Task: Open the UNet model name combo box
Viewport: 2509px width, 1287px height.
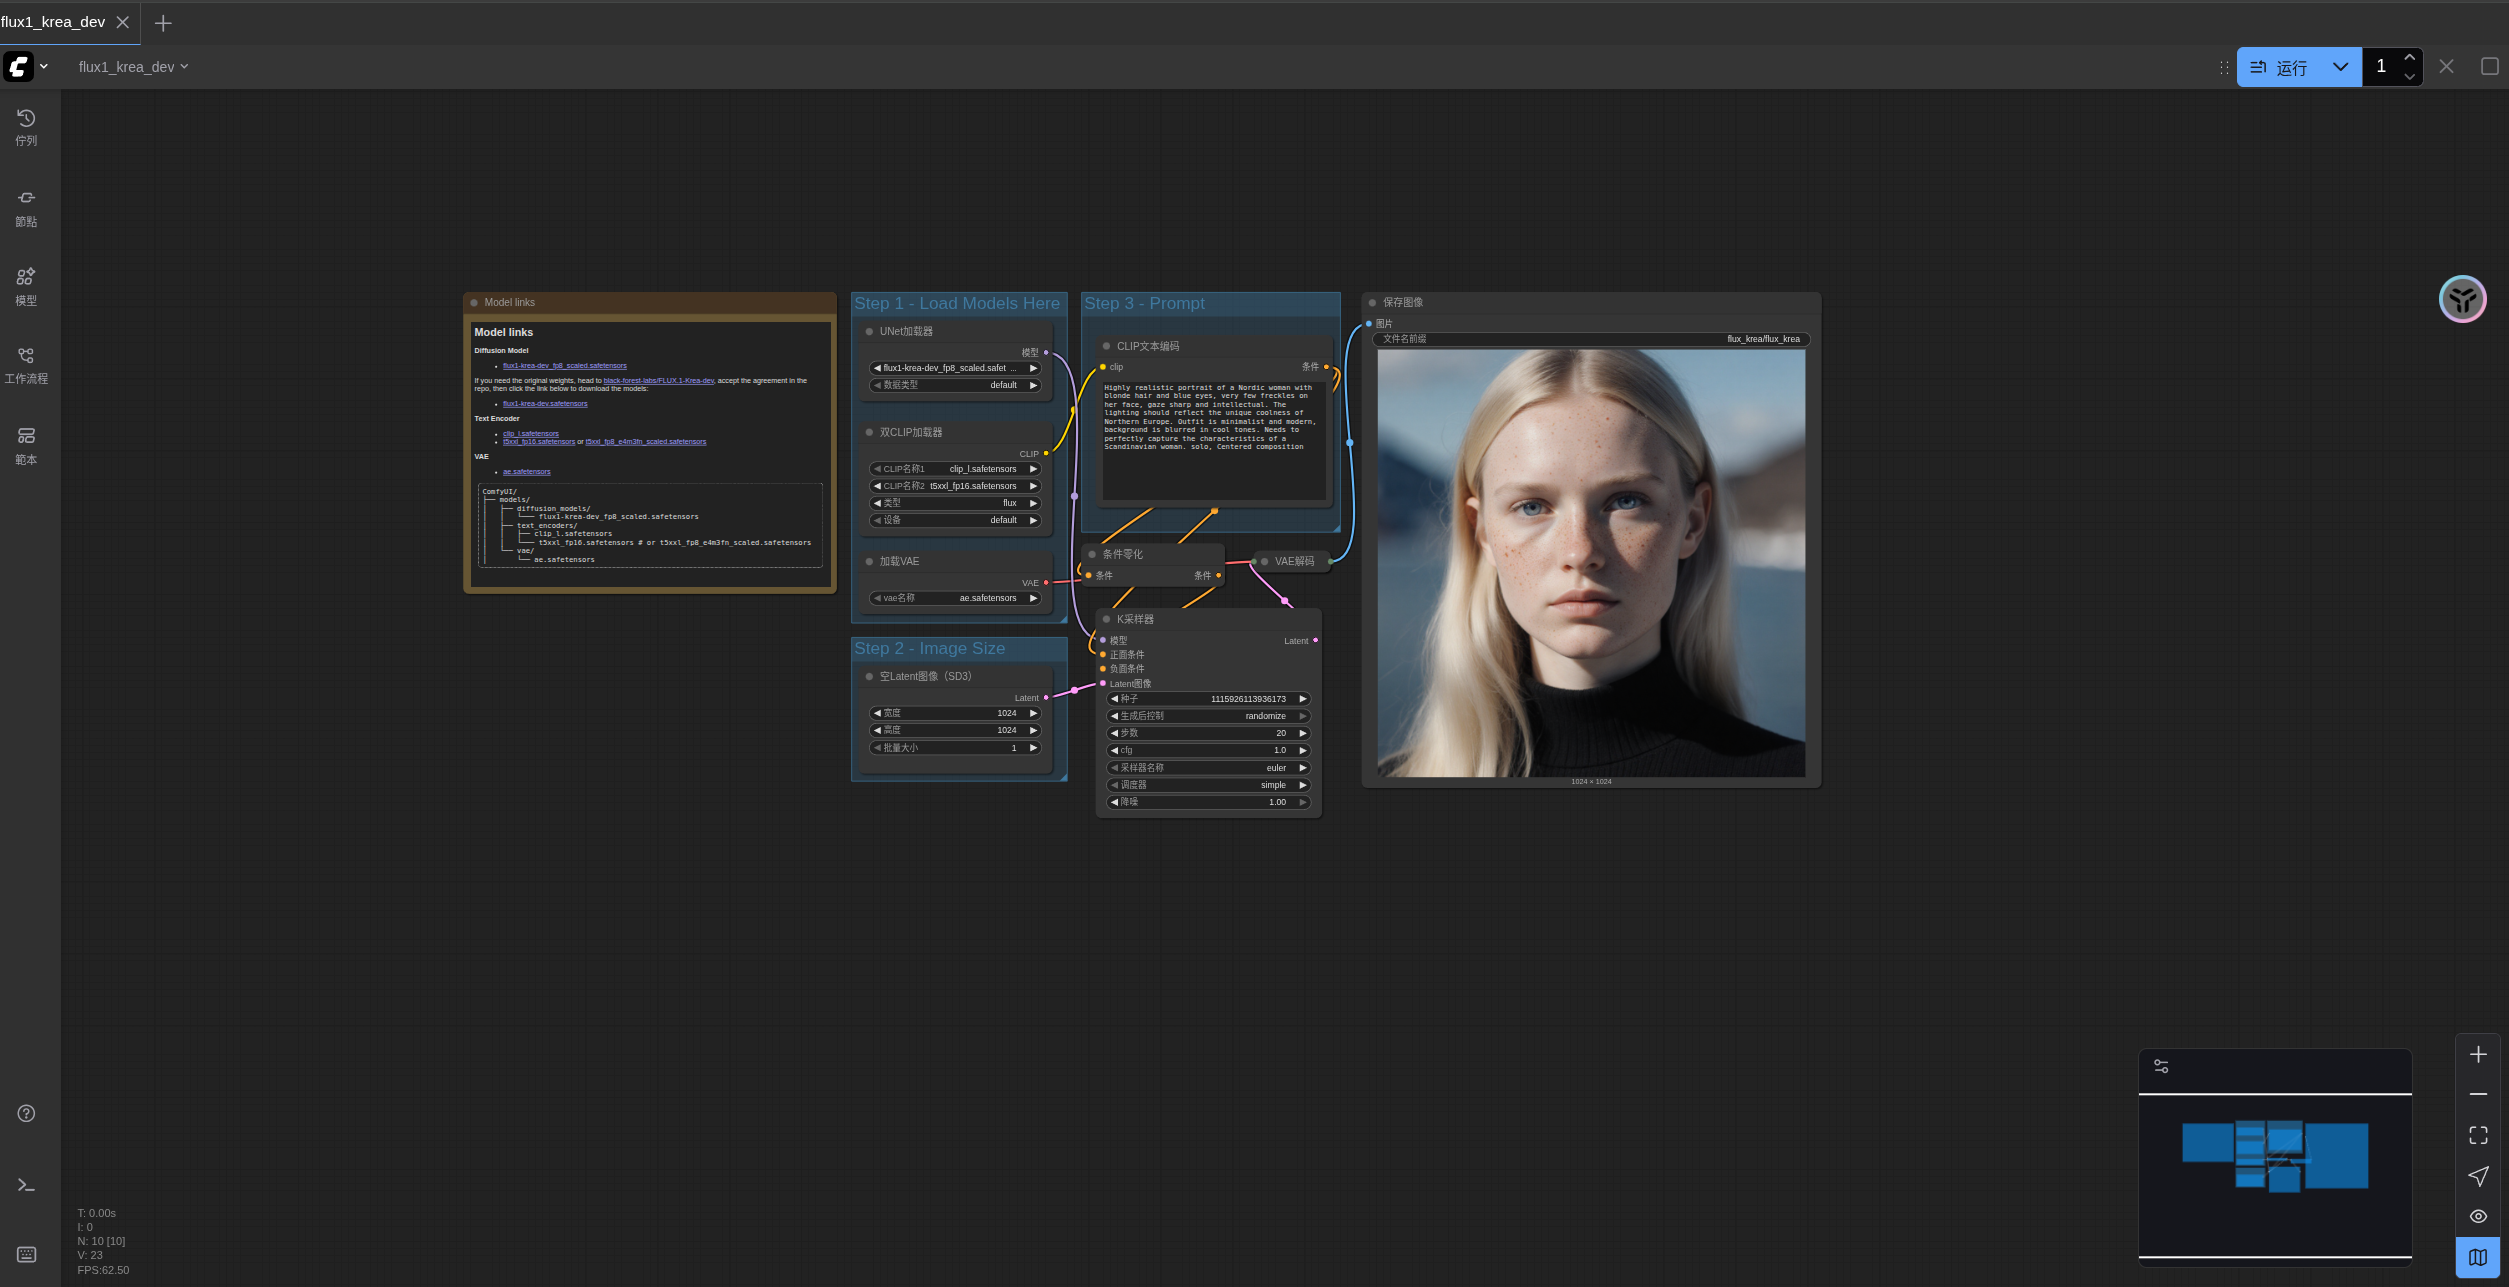Action: 955,368
